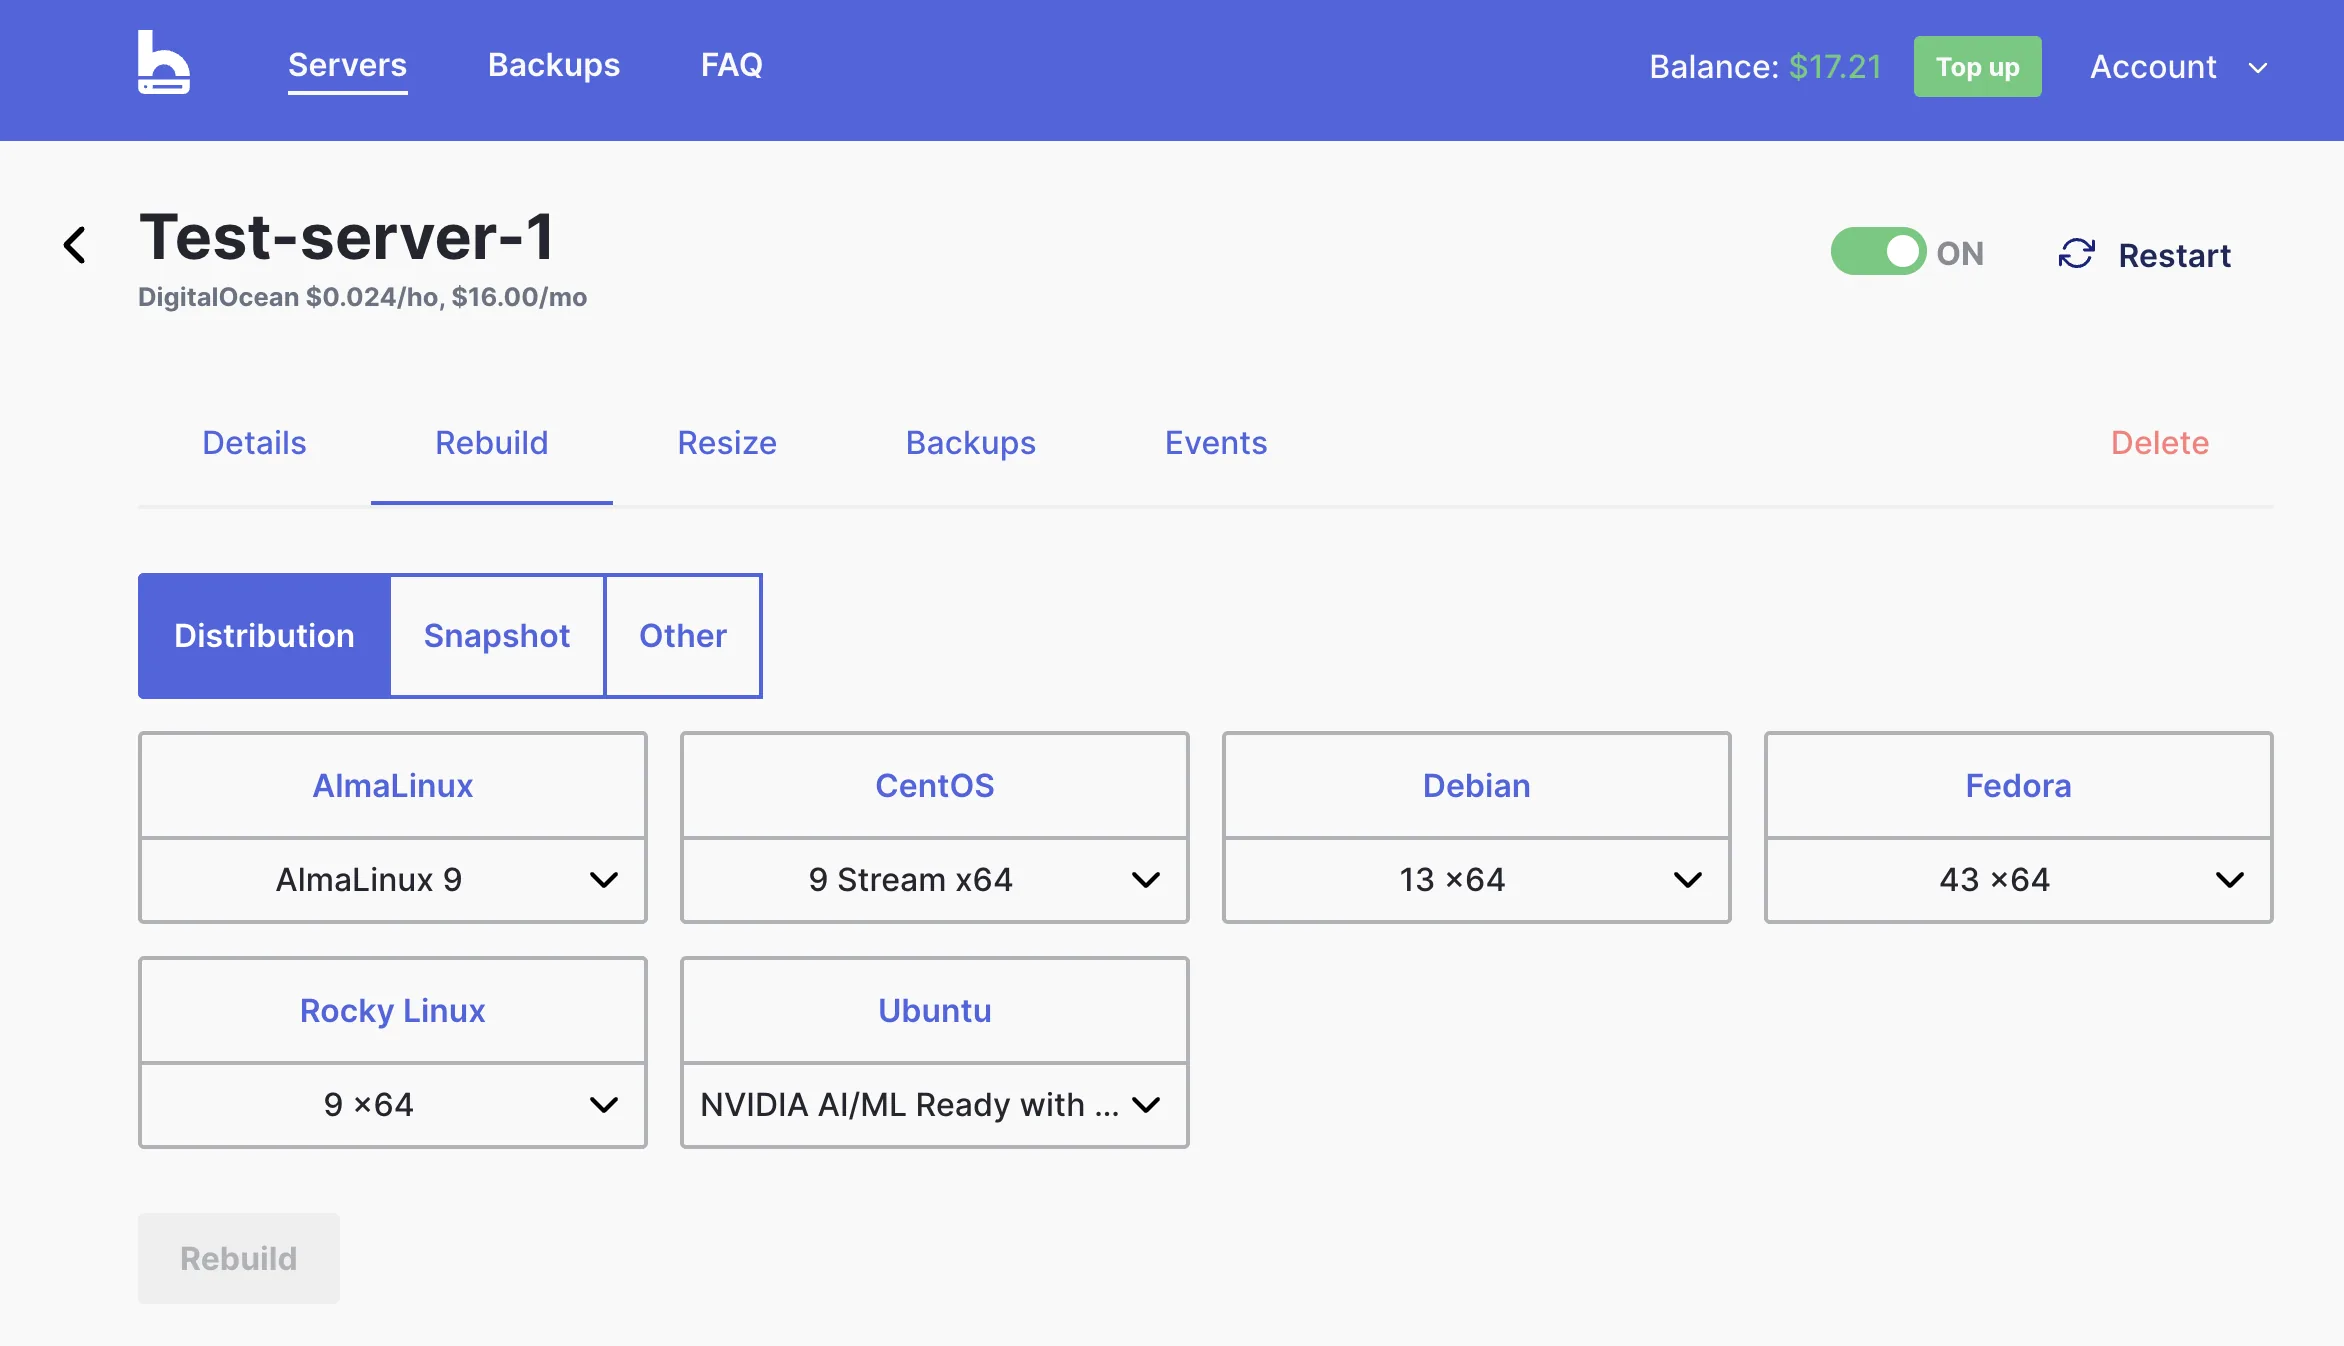Choose the Ubuntu distribution card

coord(935,1011)
